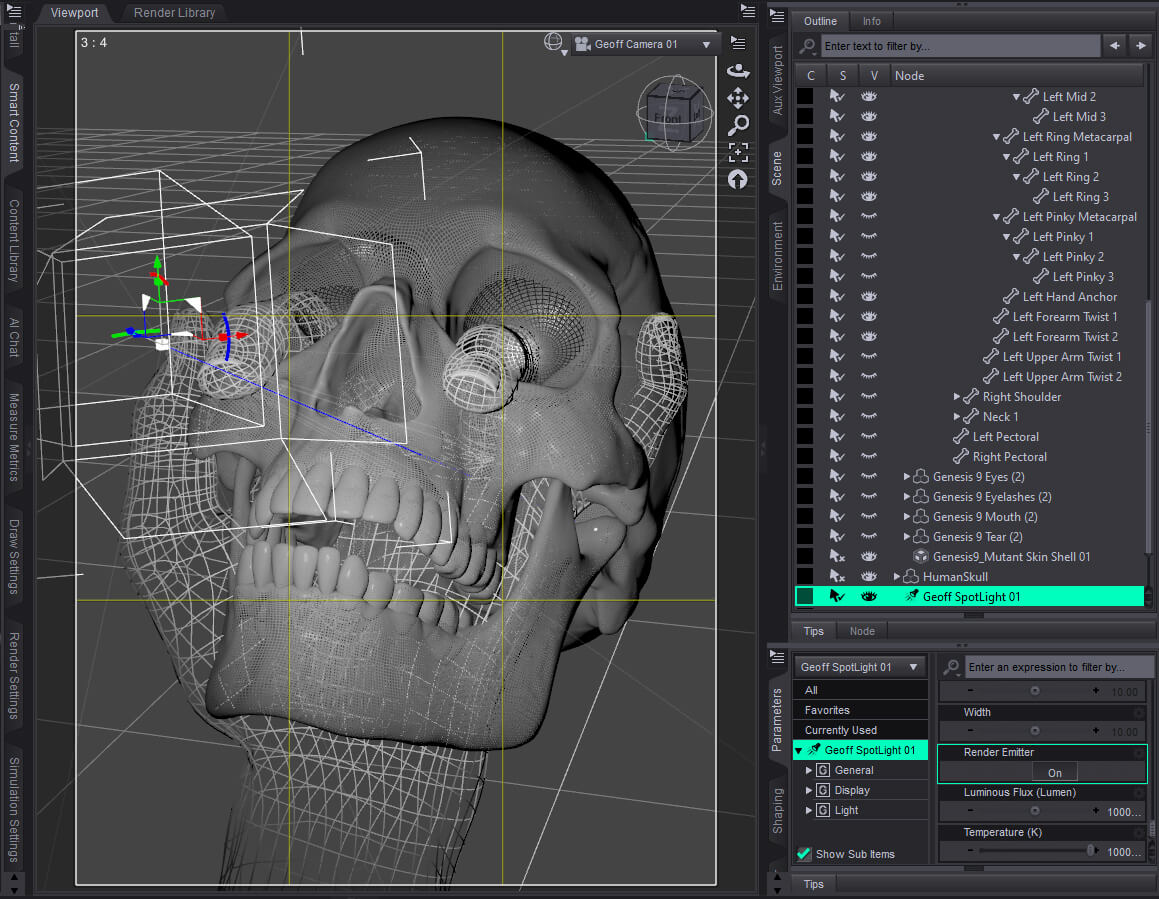This screenshot has width=1159, height=899.
Task: Toggle selectable icon for HumanSkull row
Action: pos(837,576)
